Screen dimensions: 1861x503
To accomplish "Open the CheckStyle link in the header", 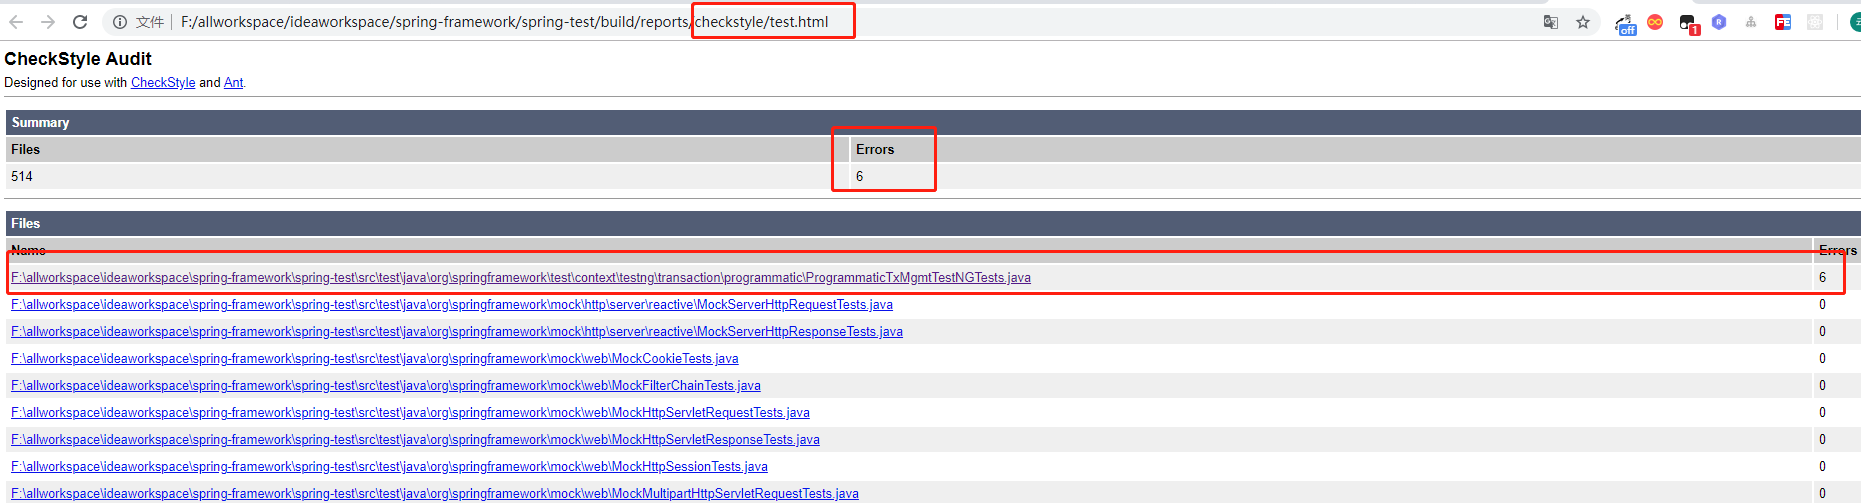I will point(163,83).
